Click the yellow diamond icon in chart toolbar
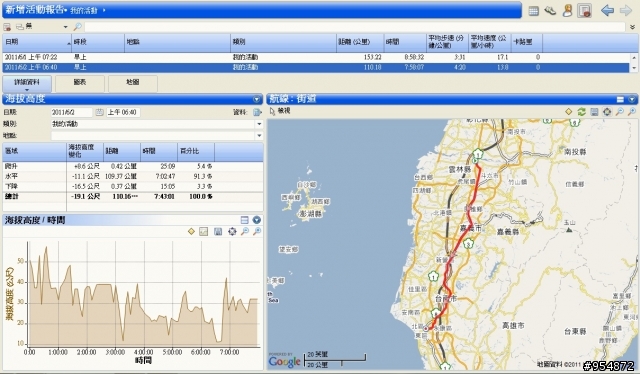640x374 pixels. pos(191,232)
